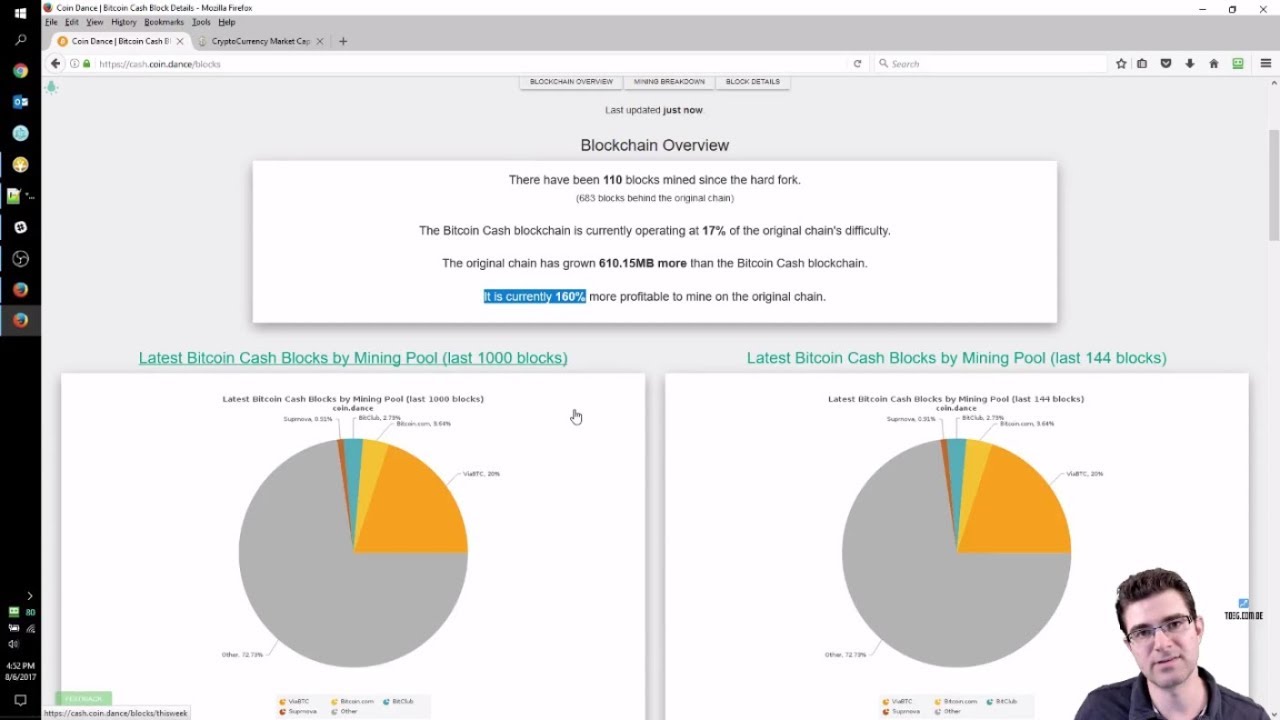
Task: Open the Tools menu
Action: [201, 22]
